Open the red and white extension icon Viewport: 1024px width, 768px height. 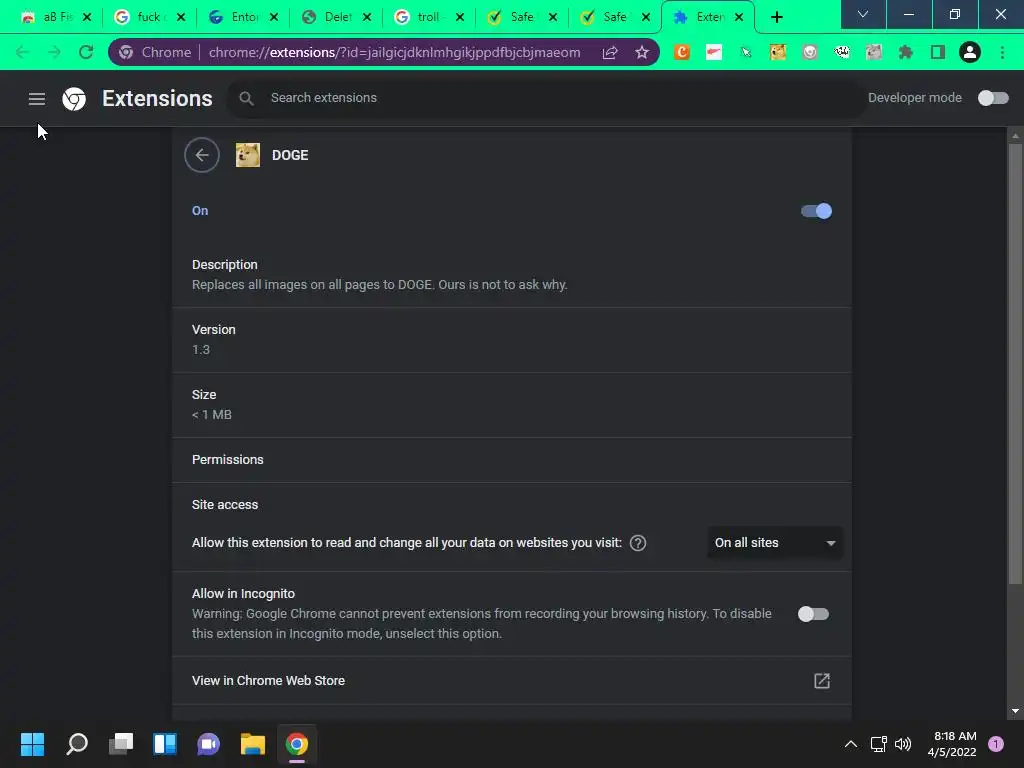click(x=714, y=52)
